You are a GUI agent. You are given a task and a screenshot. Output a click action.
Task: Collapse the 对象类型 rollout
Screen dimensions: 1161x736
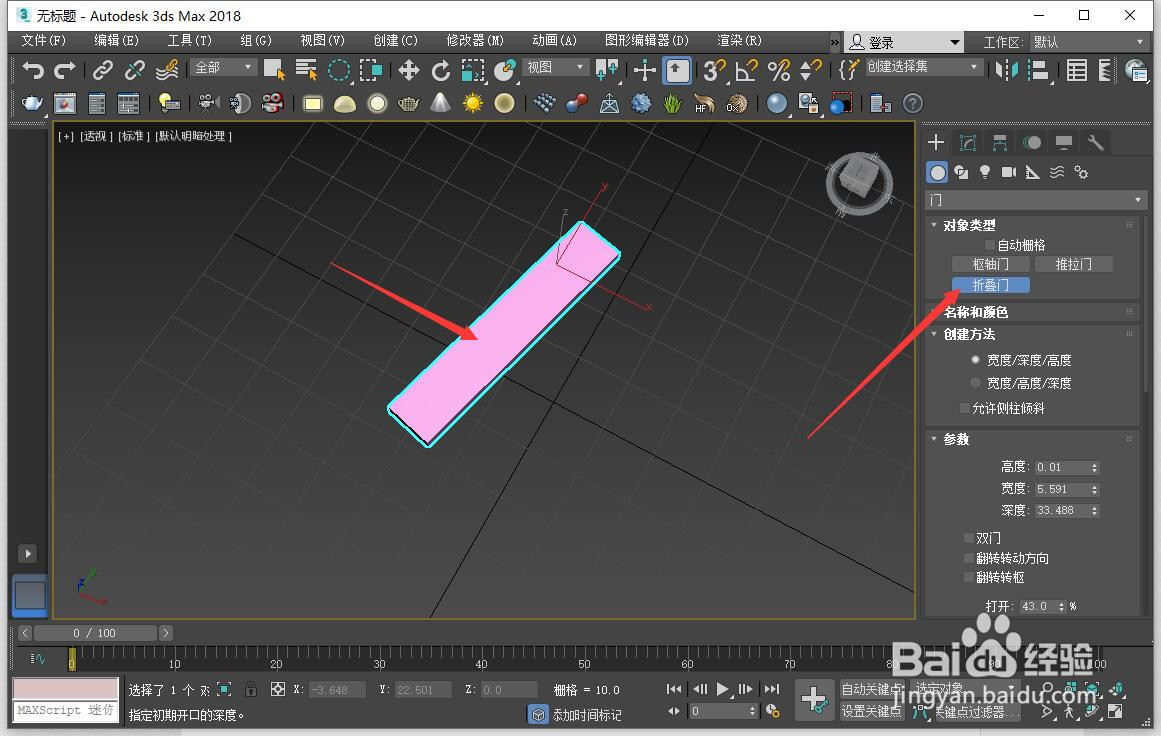[934, 225]
